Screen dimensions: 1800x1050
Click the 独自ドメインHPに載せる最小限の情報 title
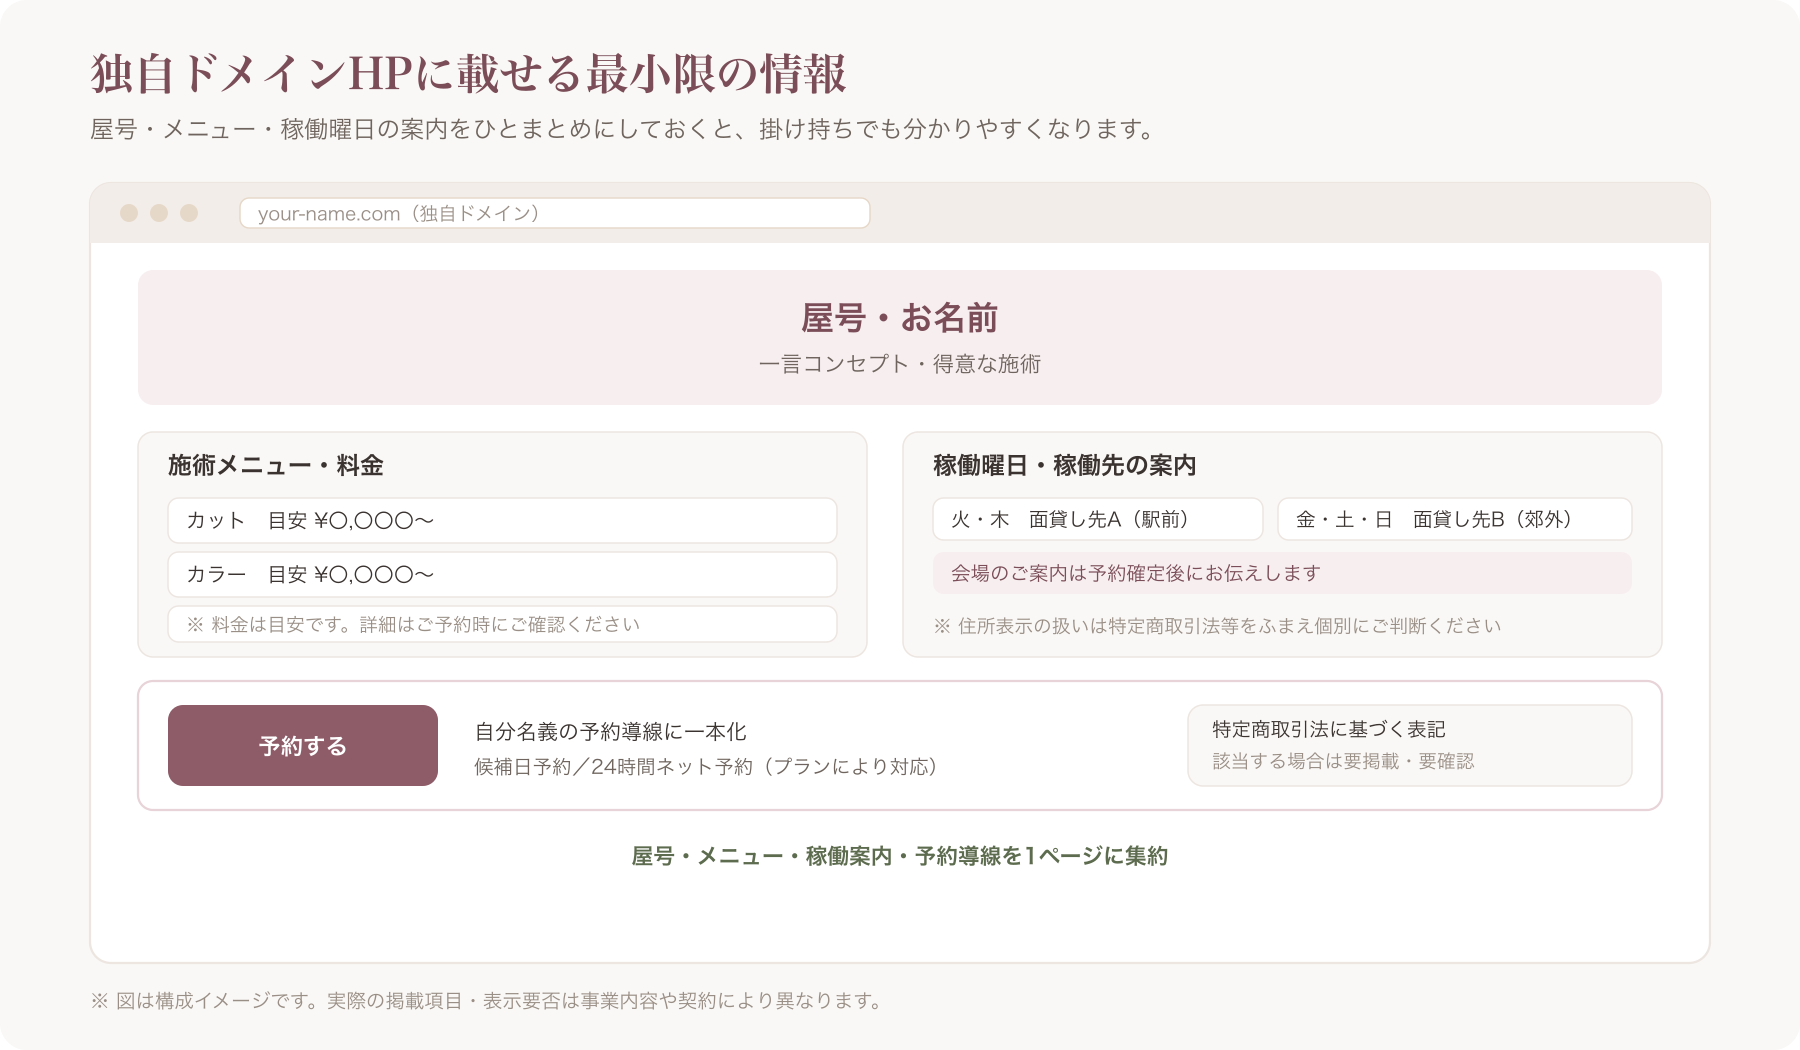pos(469,74)
